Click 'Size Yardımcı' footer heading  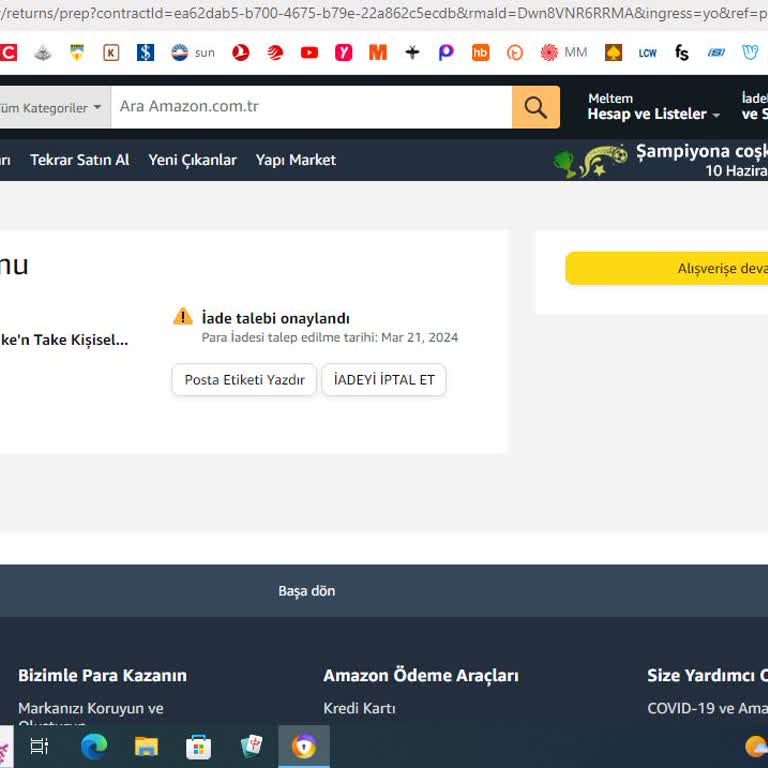point(707,675)
